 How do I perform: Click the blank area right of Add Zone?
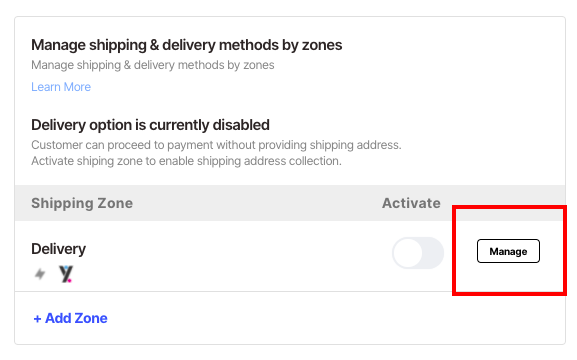click(x=331, y=318)
